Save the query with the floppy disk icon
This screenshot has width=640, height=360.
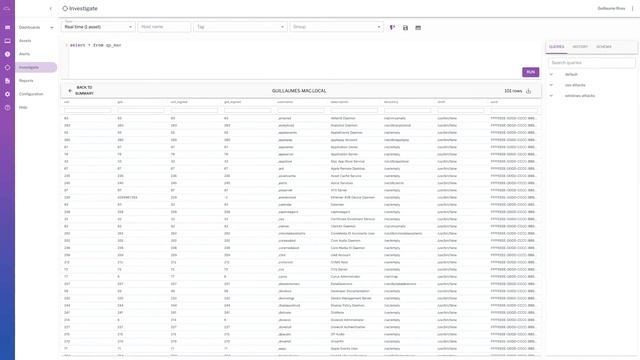tap(405, 28)
